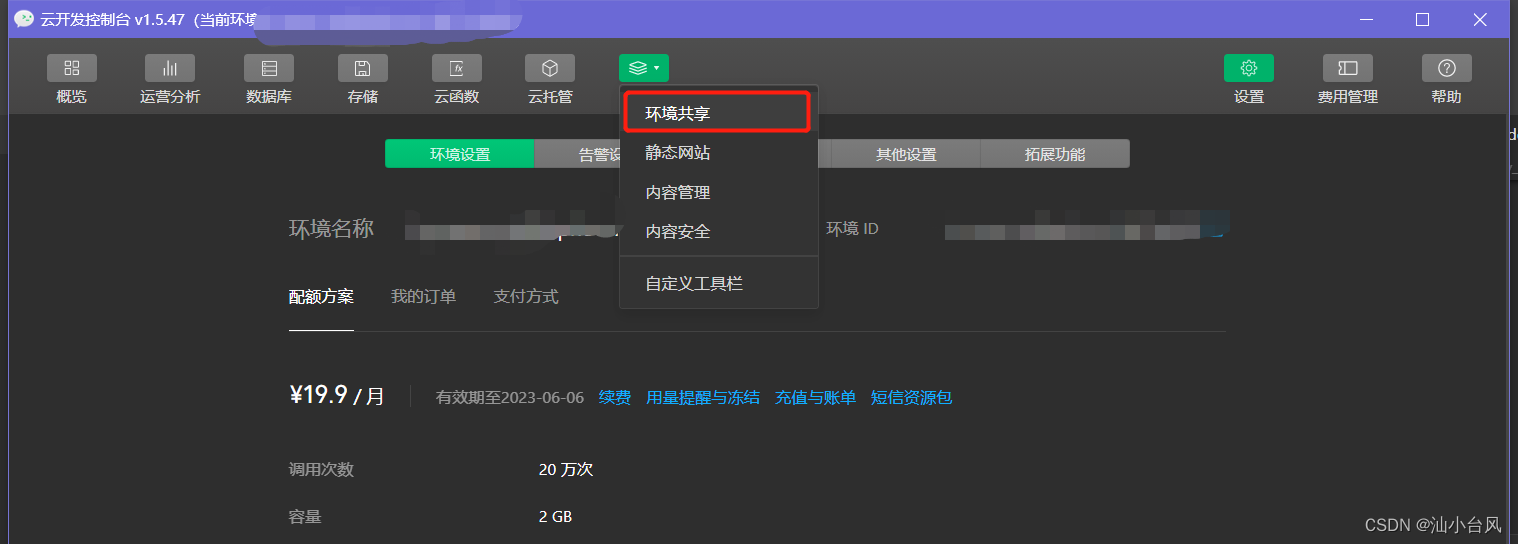Switch to the 环境设置 tab

click(x=460, y=154)
